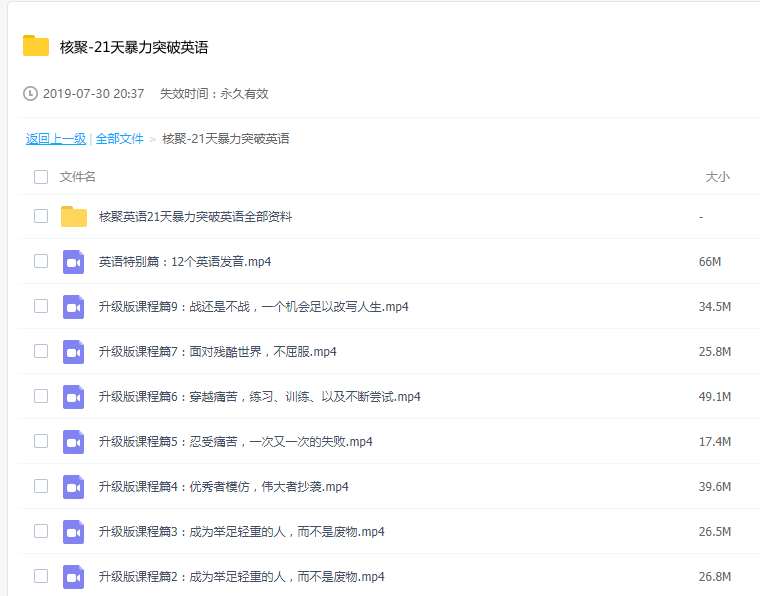
Task: Click the 26.8M size value
Action: tap(714, 577)
